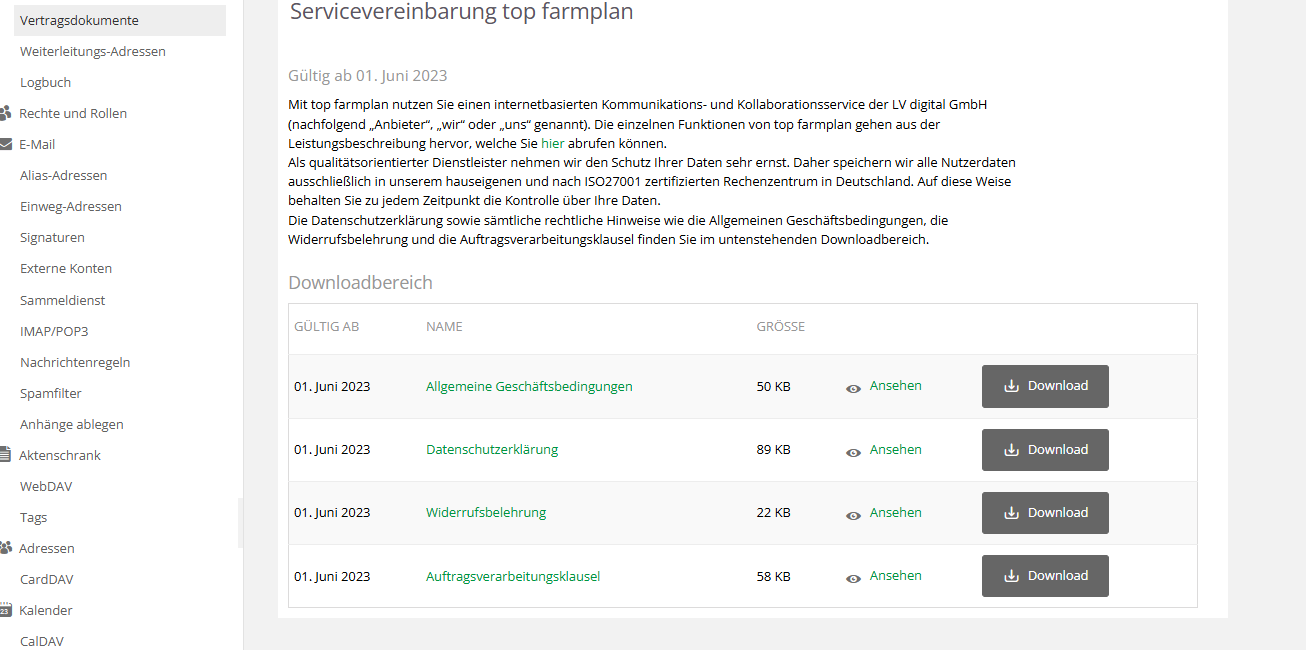This screenshot has width=1306, height=650.
Task: Select the 22 KB size cell
Action: [x=774, y=512]
